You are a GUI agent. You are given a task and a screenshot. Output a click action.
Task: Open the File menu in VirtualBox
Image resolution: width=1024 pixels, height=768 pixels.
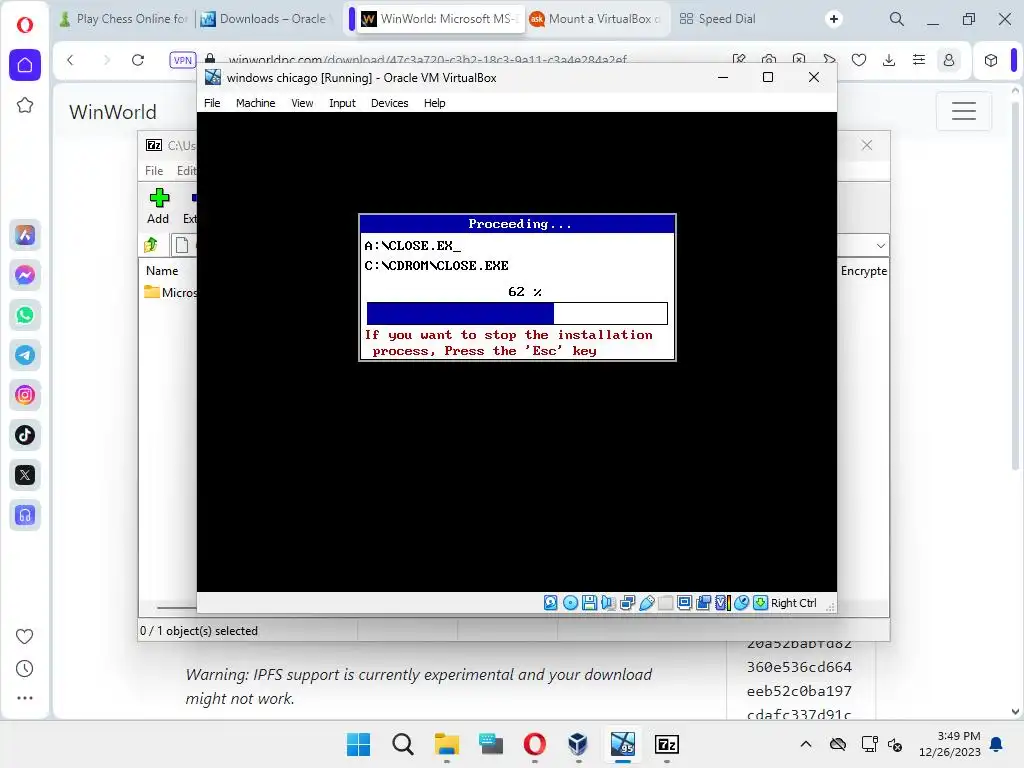coord(212,103)
